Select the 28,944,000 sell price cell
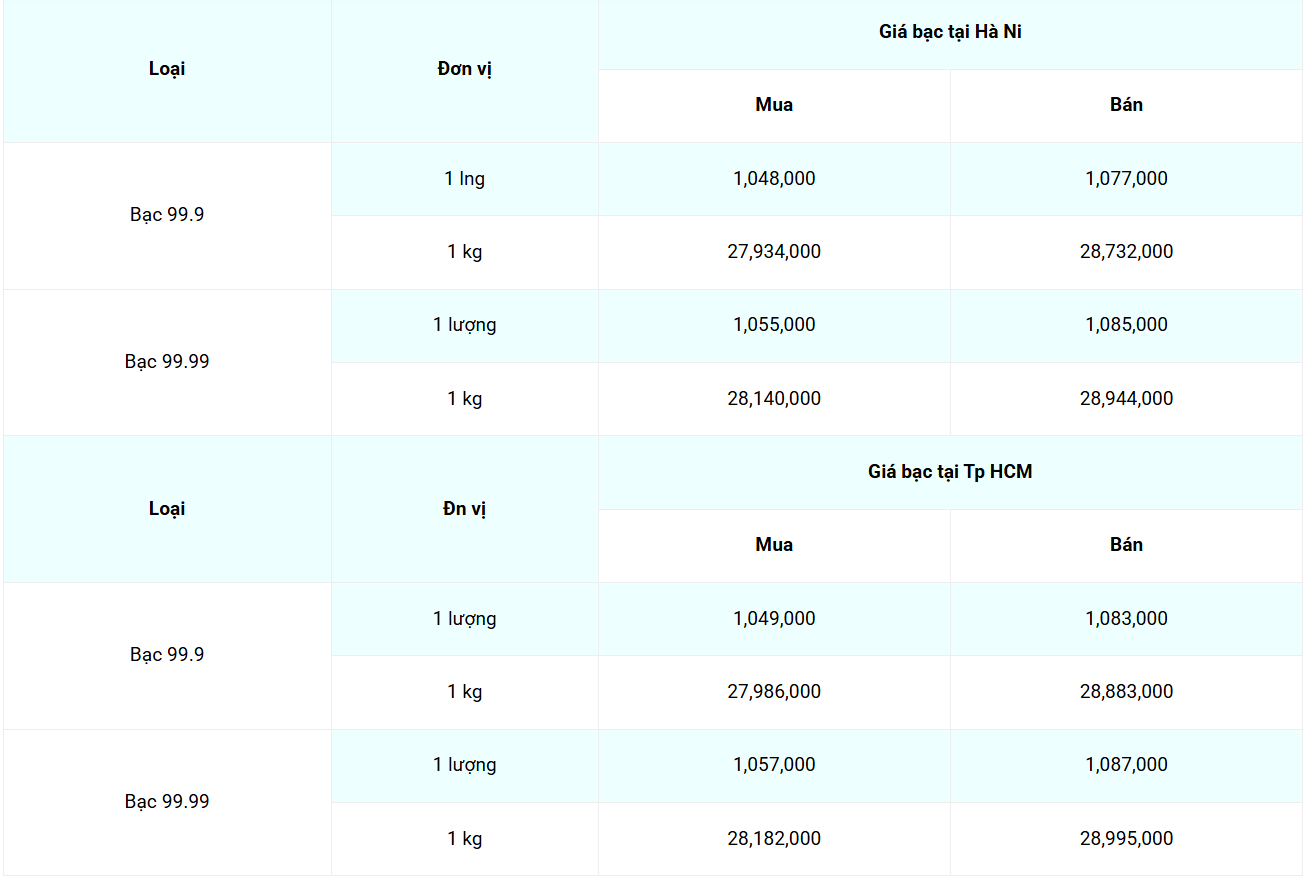The width and height of the screenshot is (1306, 880). 1126,399
